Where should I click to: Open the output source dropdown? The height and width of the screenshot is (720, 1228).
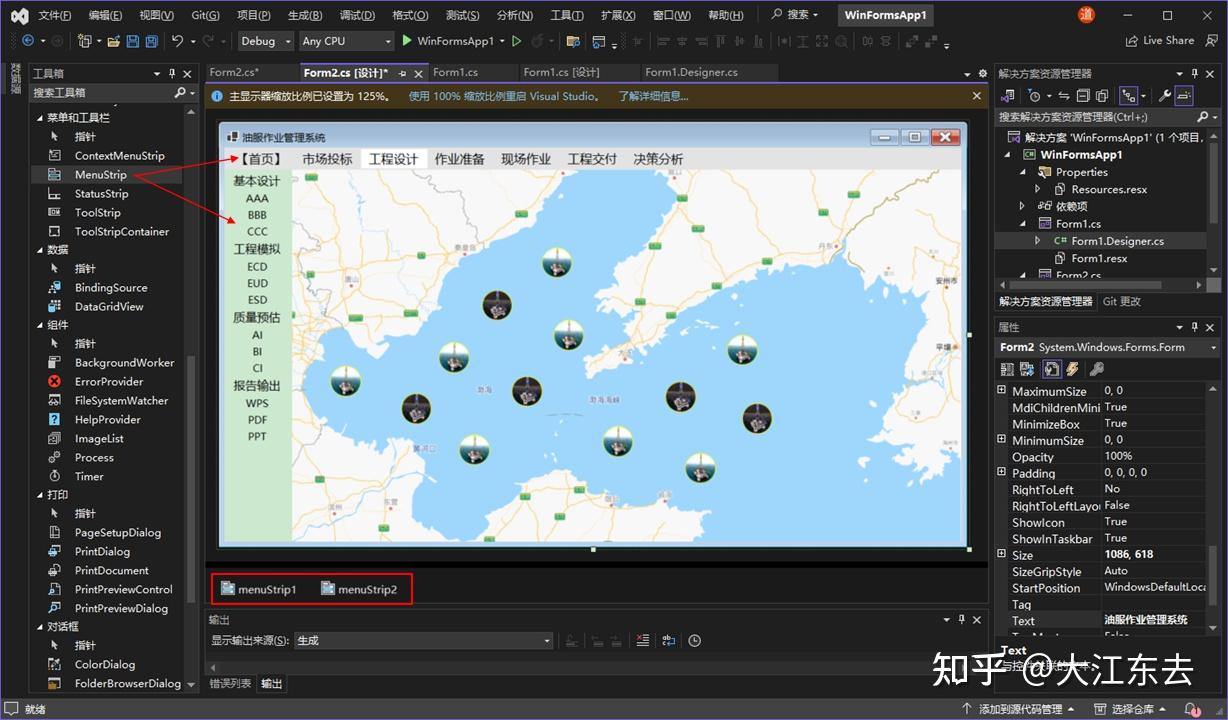(423, 641)
